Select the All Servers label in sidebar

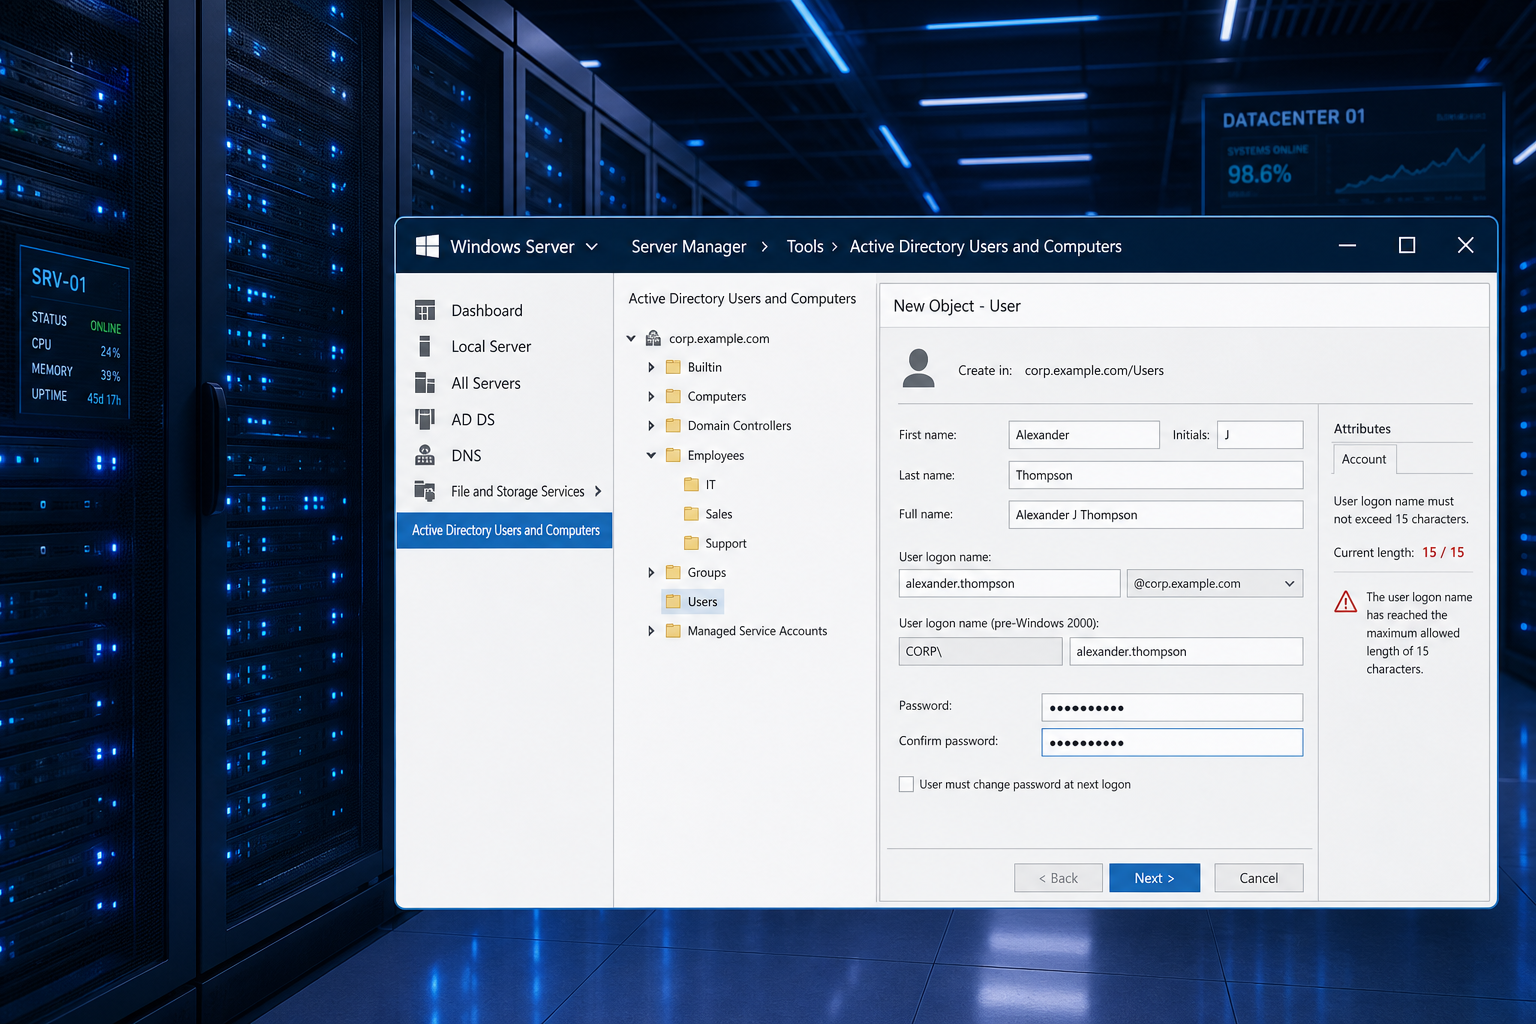(486, 383)
